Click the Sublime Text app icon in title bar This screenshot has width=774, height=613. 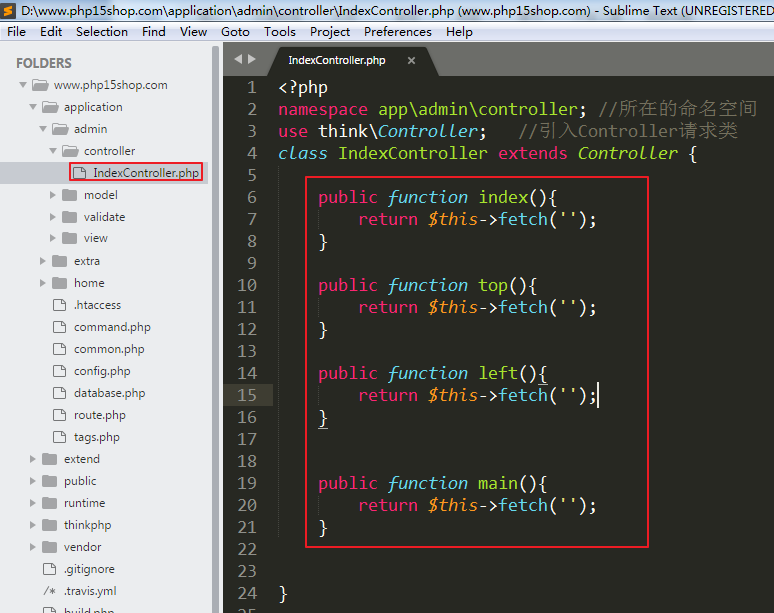pos(8,11)
